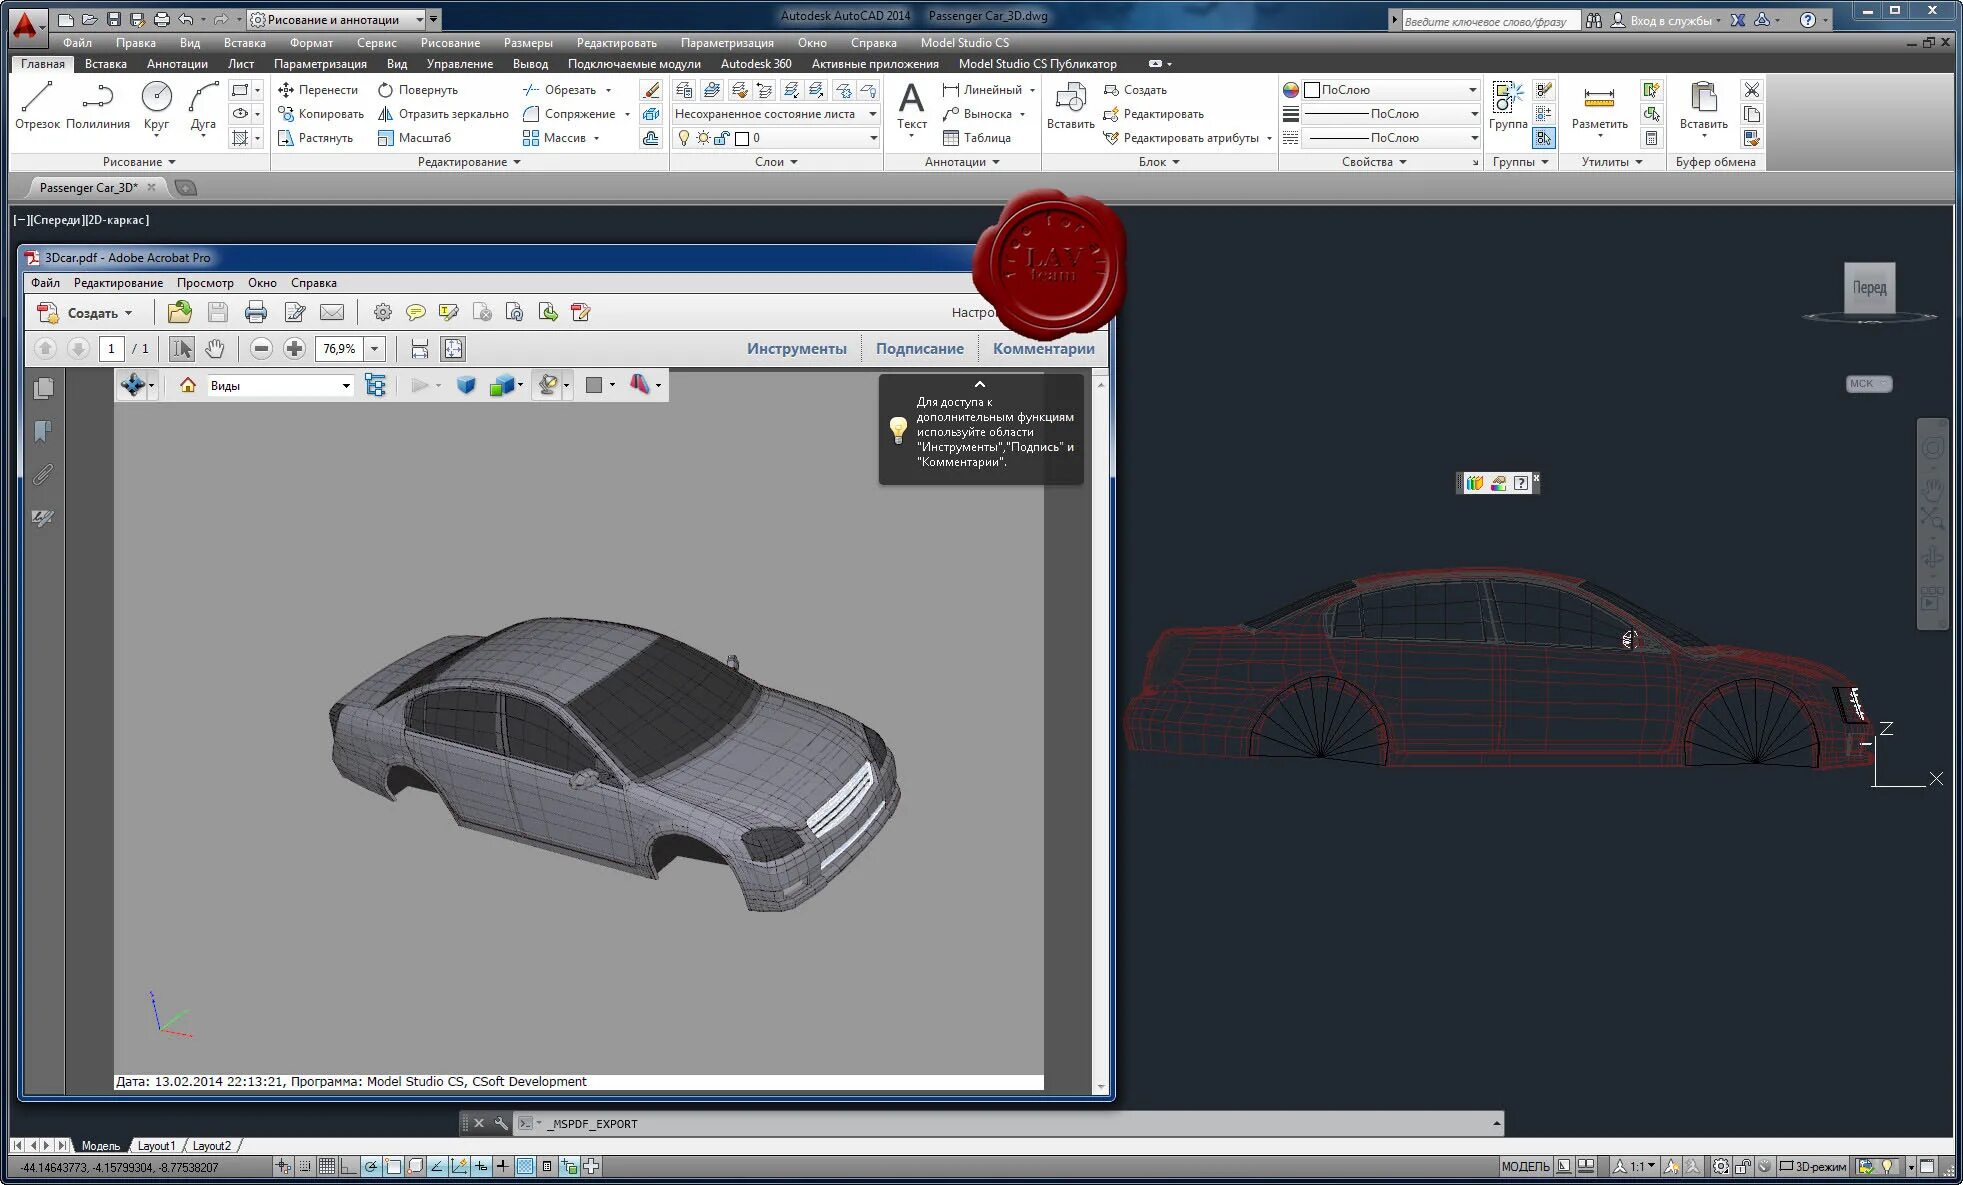Toggle grid display in status bar
The image size is (1963, 1185).
pyautogui.click(x=327, y=1166)
